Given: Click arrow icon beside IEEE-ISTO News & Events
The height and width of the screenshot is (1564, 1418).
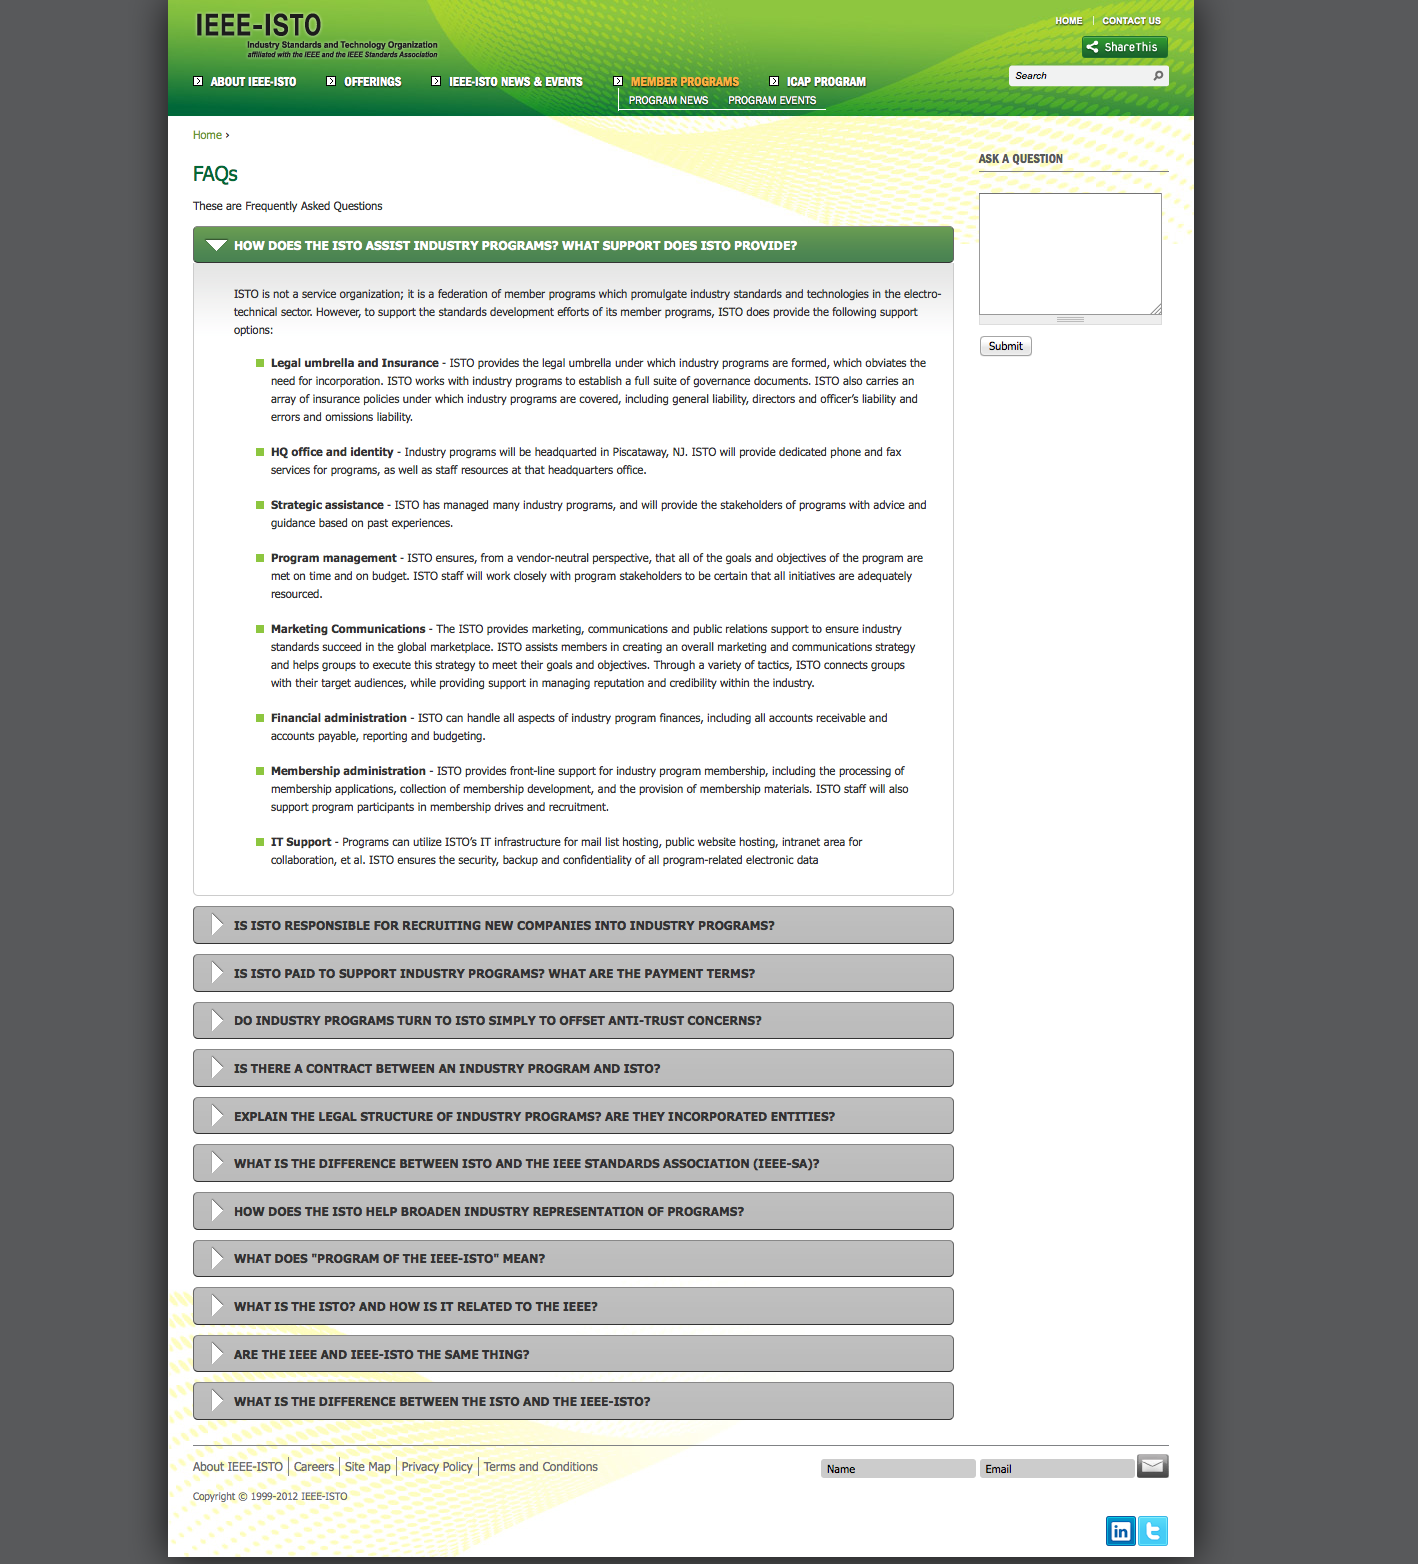Looking at the screenshot, I should pyautogui.click(x=436, y=81).
